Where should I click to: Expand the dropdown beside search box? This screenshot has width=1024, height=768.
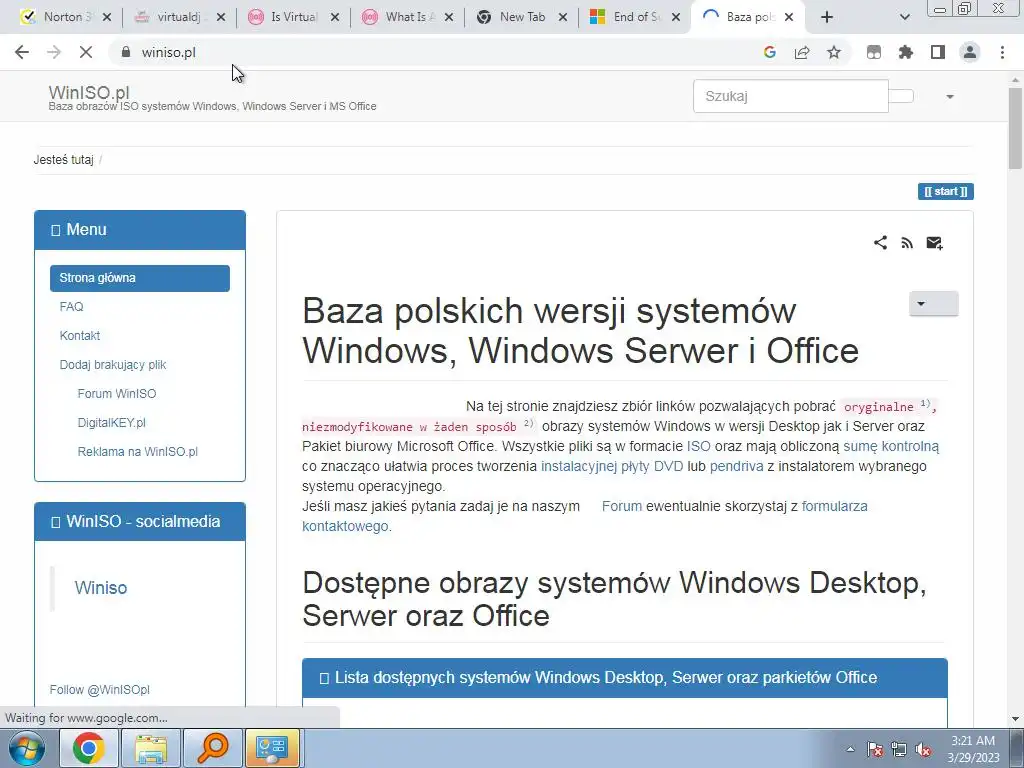[x=950, y=97]
